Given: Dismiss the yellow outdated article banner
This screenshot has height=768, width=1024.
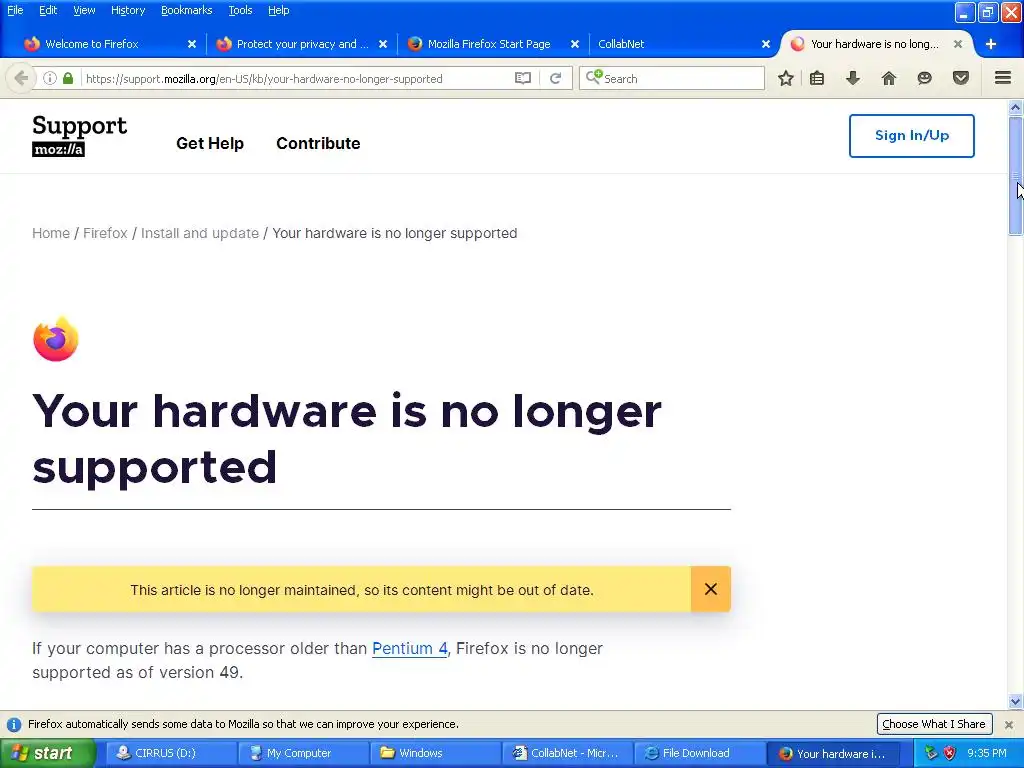Looking at the screenshot, I should pyautogui.click(x=711, y=589).
